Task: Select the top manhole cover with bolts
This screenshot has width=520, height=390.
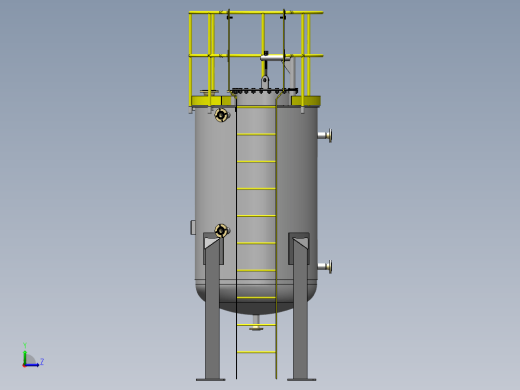Action: (x=264, y=90)
